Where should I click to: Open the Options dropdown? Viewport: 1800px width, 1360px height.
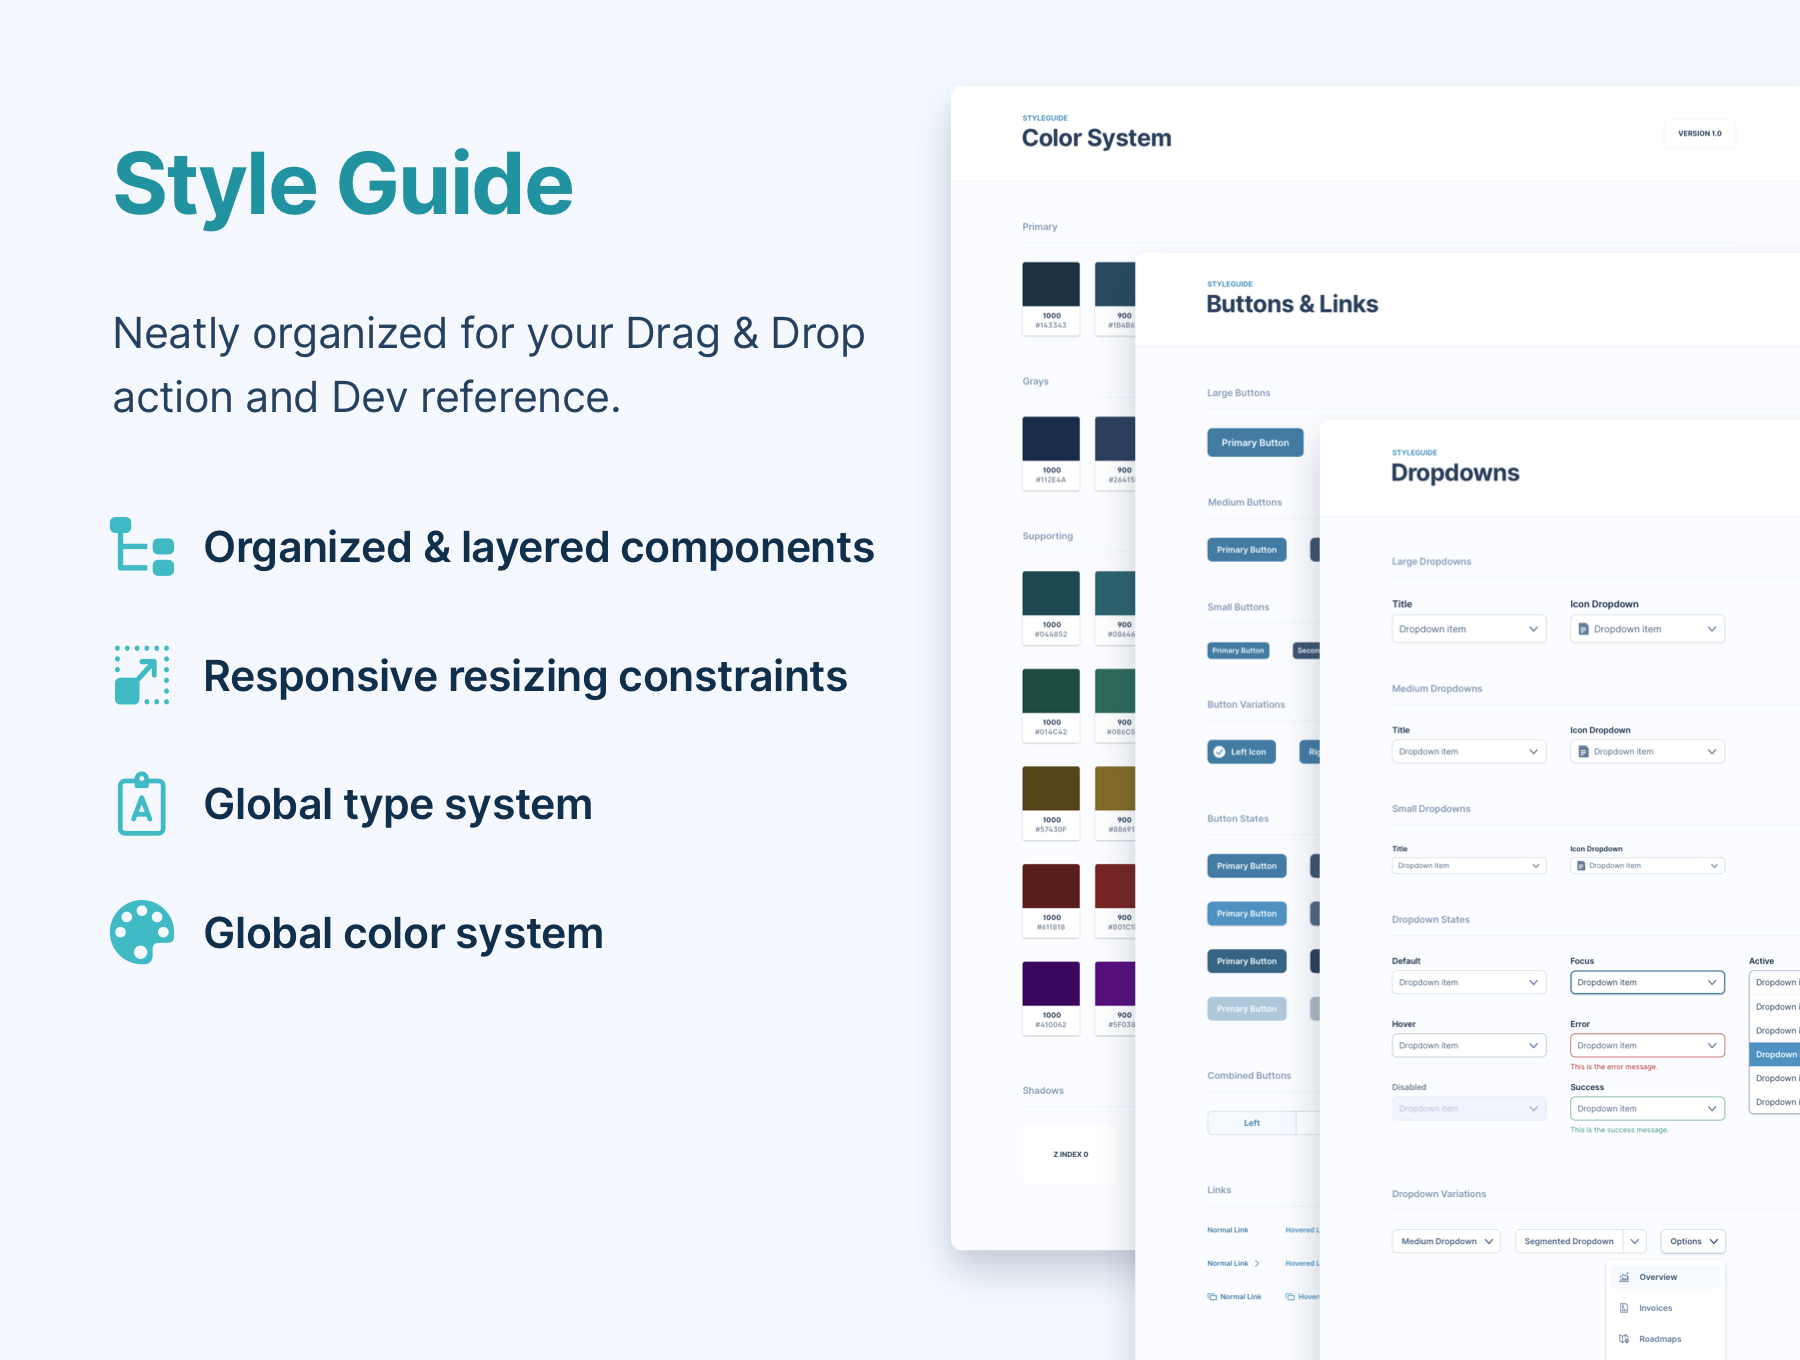pyautogui.click(x=1693, y=1241)
